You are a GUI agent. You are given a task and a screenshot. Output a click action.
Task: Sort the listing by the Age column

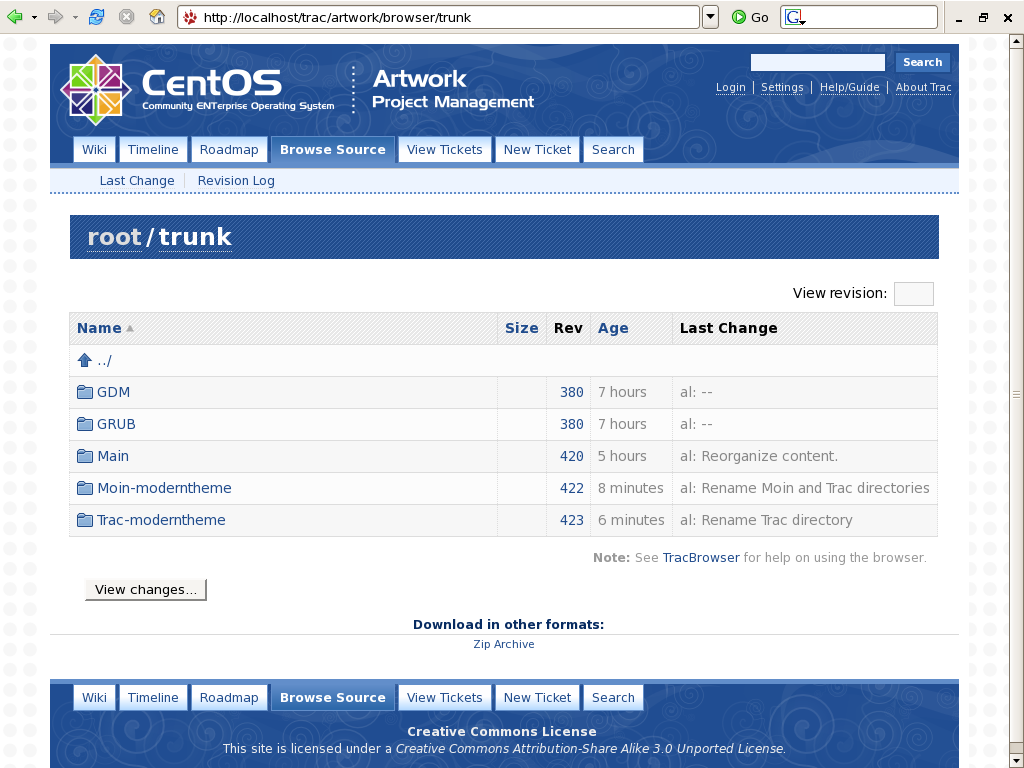(x=613, y=328)
